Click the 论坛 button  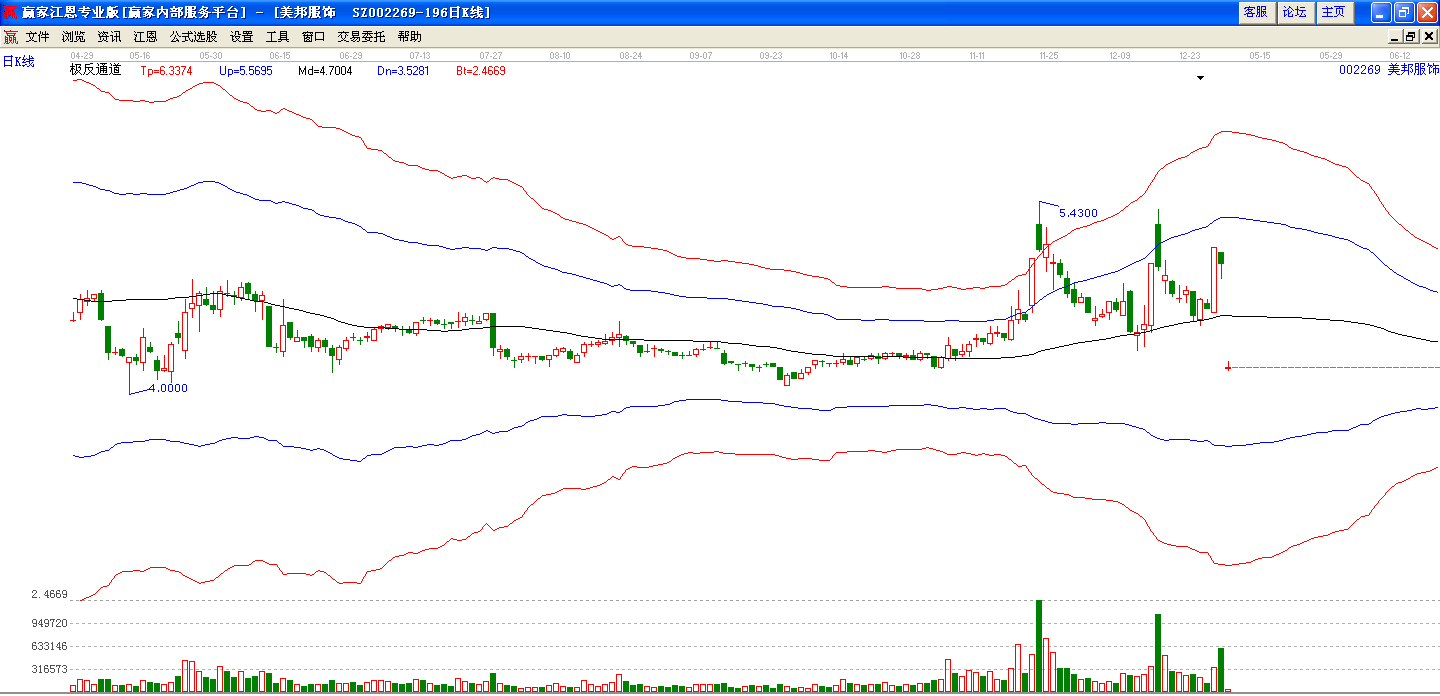click(1294, 12)
